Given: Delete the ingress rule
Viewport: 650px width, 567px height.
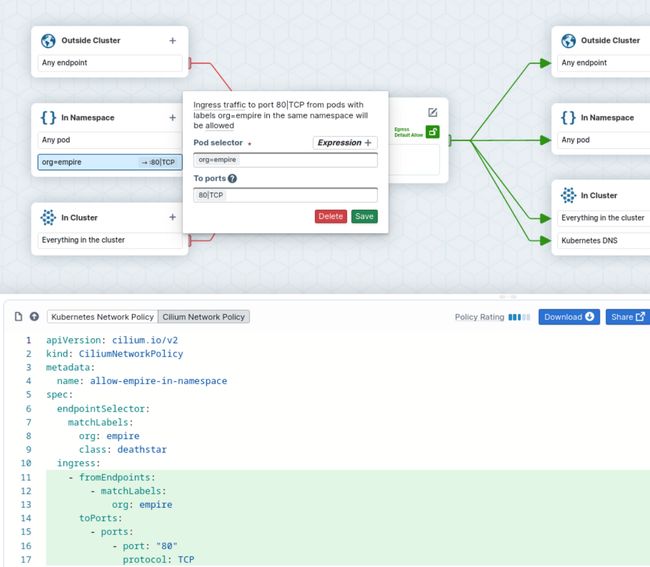Looking at the screenshot, I should (x=331, y=216).
